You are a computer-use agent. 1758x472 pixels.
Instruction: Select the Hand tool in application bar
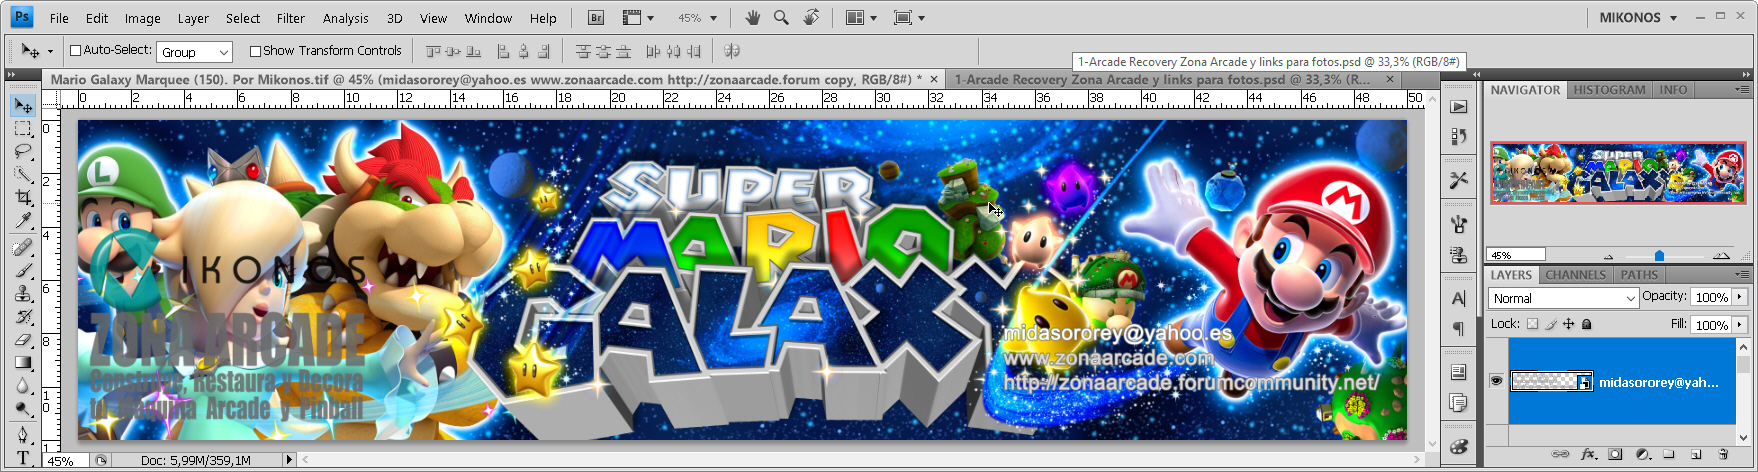coord(753,18)
